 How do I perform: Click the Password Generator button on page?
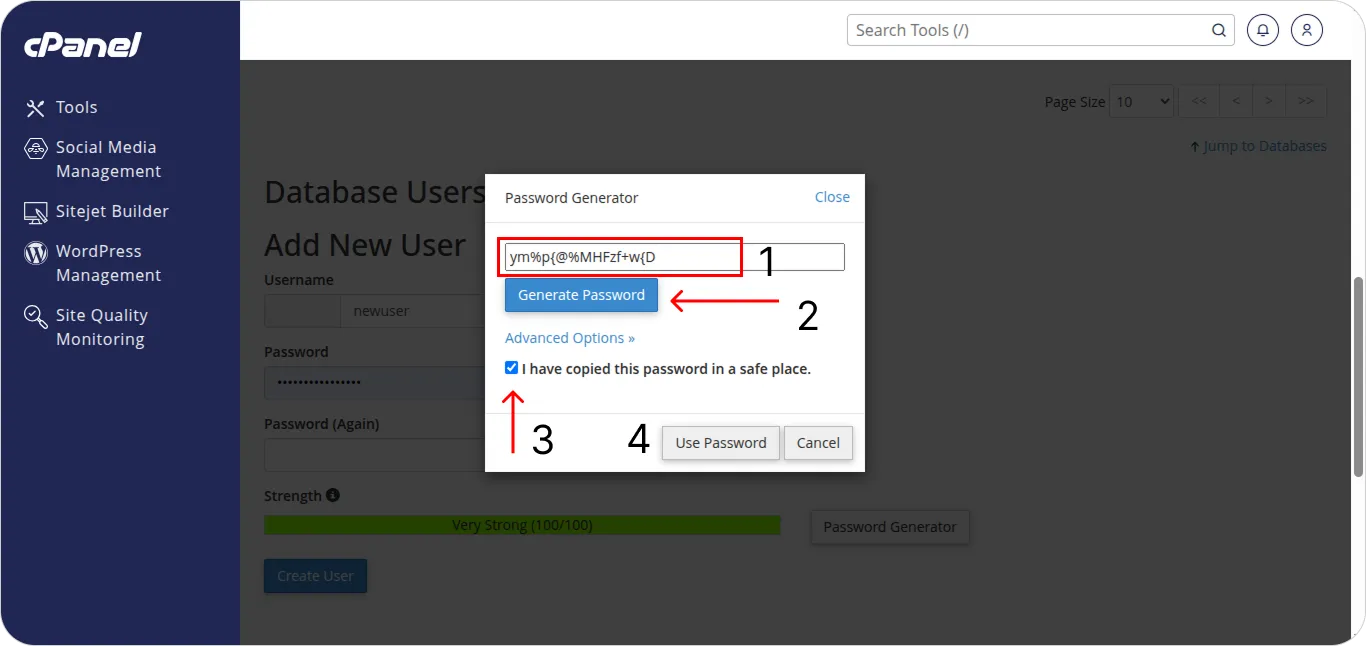click(890, 527)
